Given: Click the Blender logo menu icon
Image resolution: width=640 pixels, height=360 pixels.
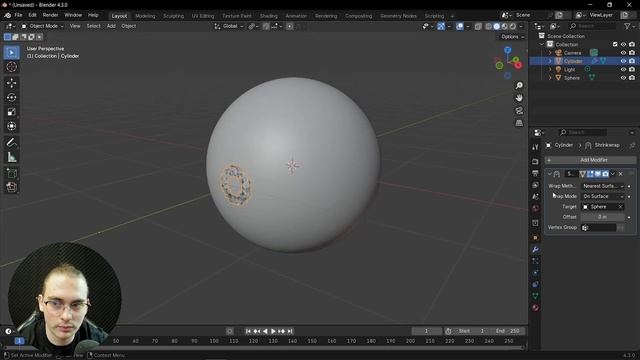Looking at the screenshot, I should [x=7, y=15].
